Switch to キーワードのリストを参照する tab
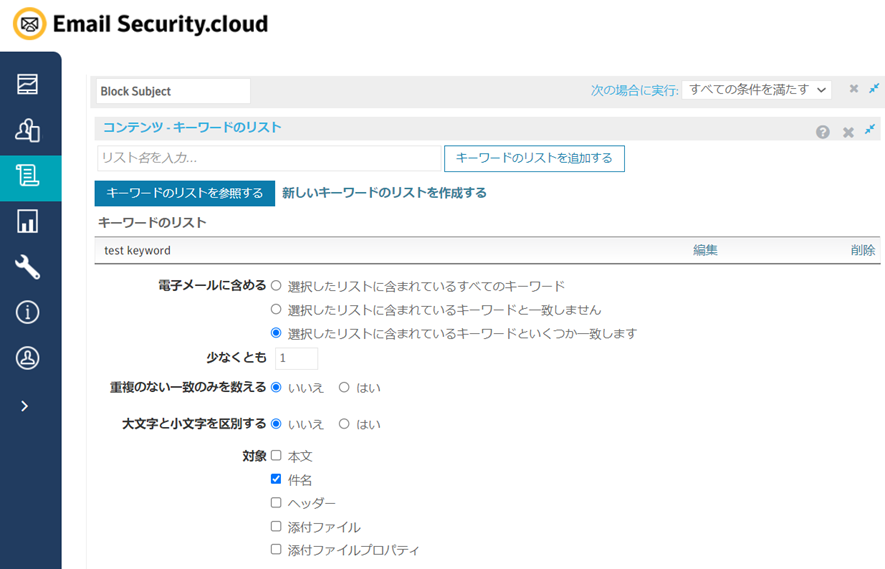 pyautogui.click(x=184, y=193)
